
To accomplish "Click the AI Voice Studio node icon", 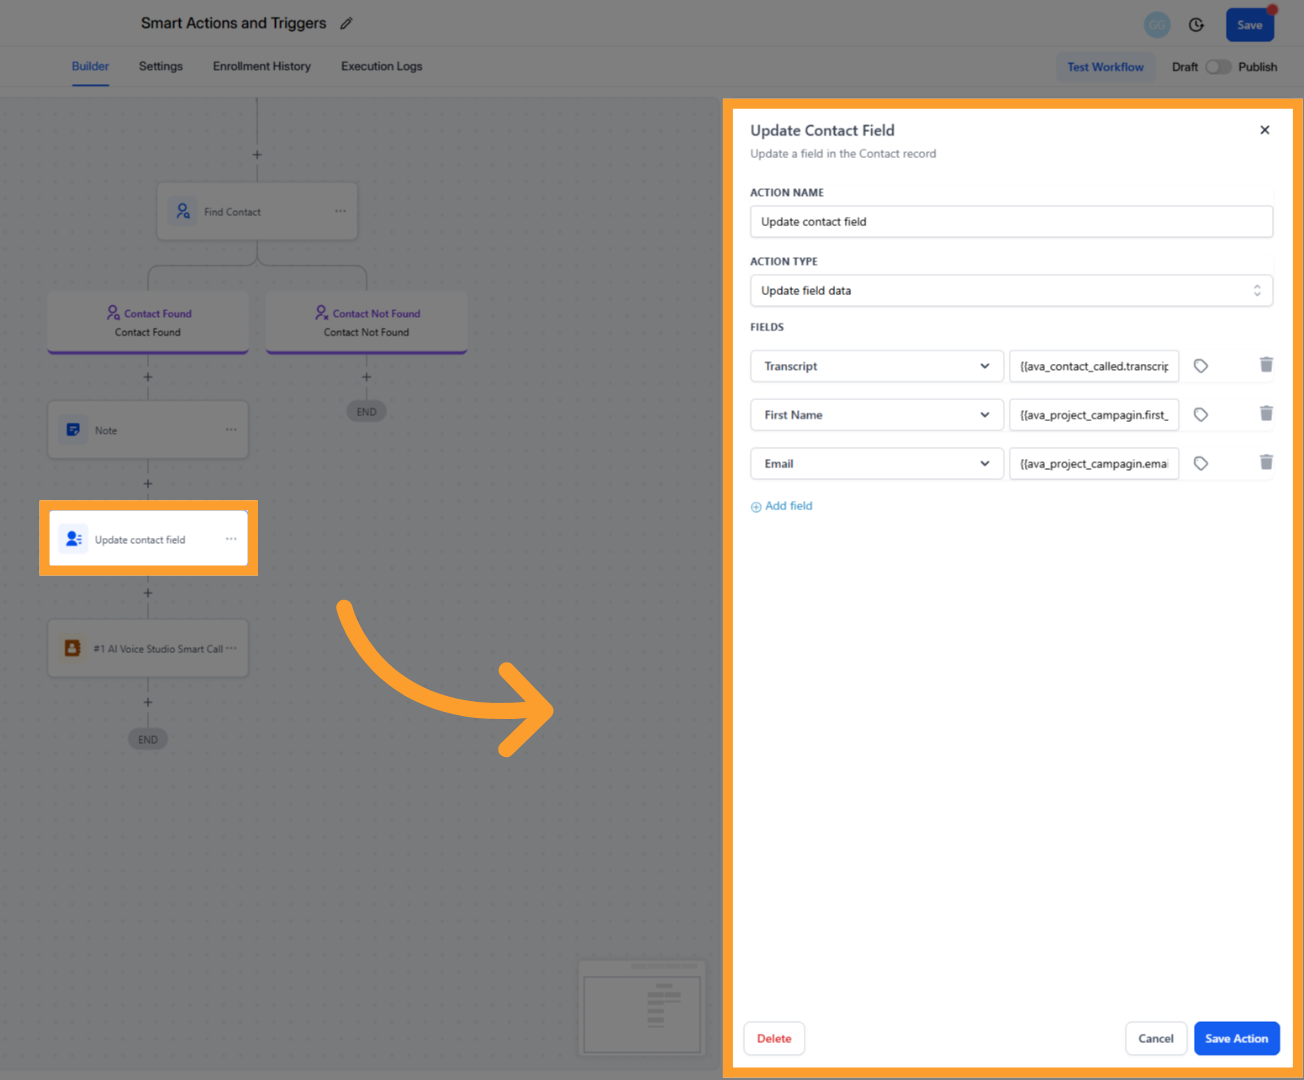I will (x=73, y=648).
